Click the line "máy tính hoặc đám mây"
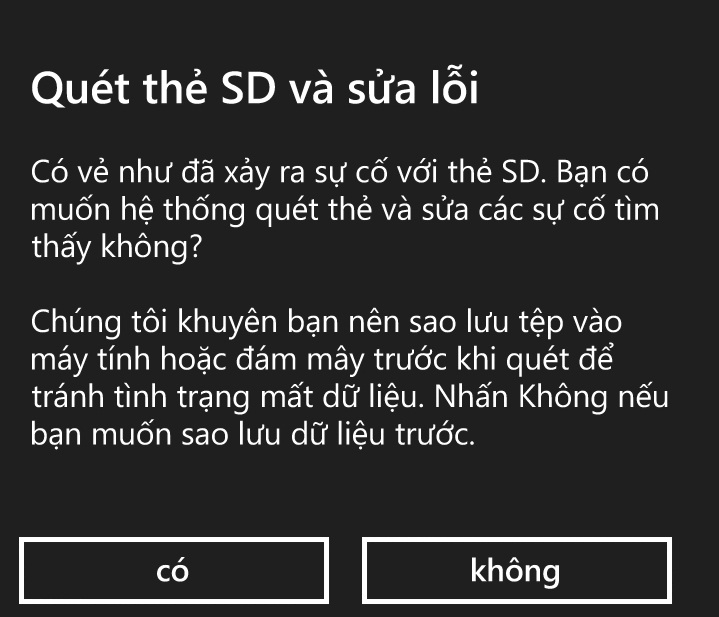 (x=320, y=362)
